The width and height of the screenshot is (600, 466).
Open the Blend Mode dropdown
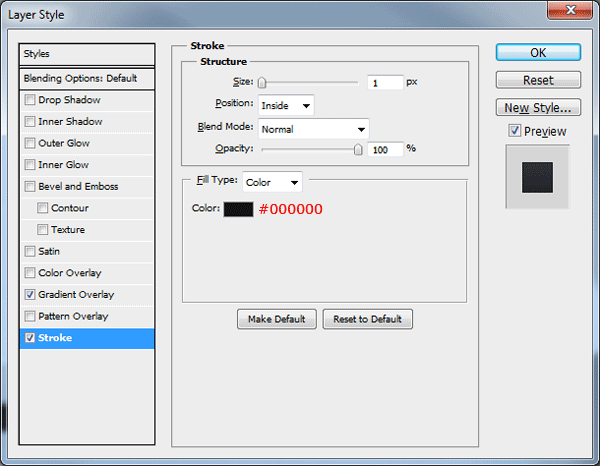[313, 129]
